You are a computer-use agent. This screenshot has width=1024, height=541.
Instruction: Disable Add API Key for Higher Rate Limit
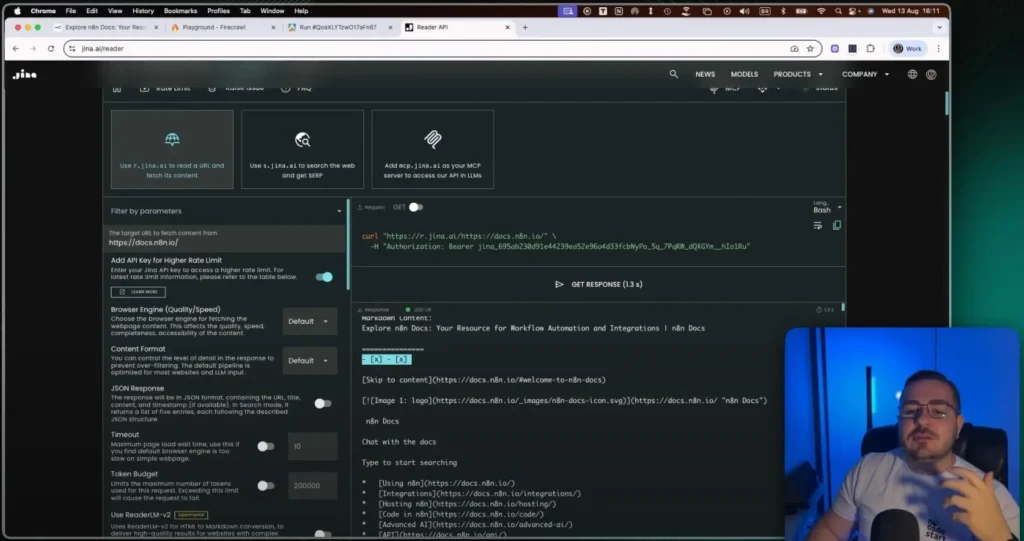coord(324,277)
